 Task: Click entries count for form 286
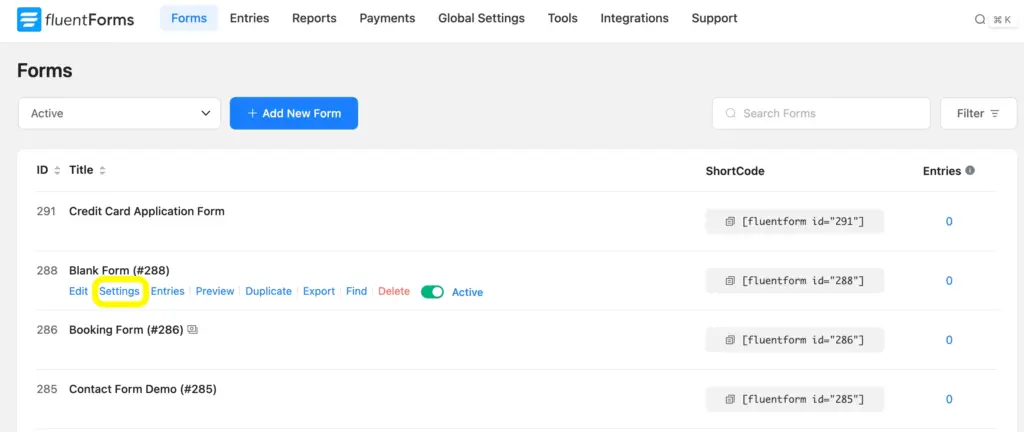(949, 340)
